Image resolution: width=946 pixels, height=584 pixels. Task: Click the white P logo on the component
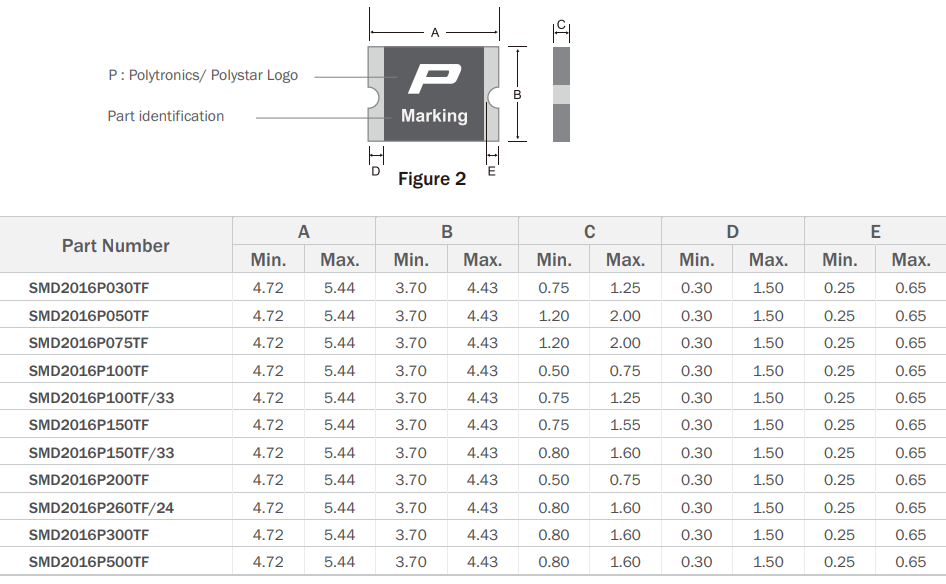435,79
